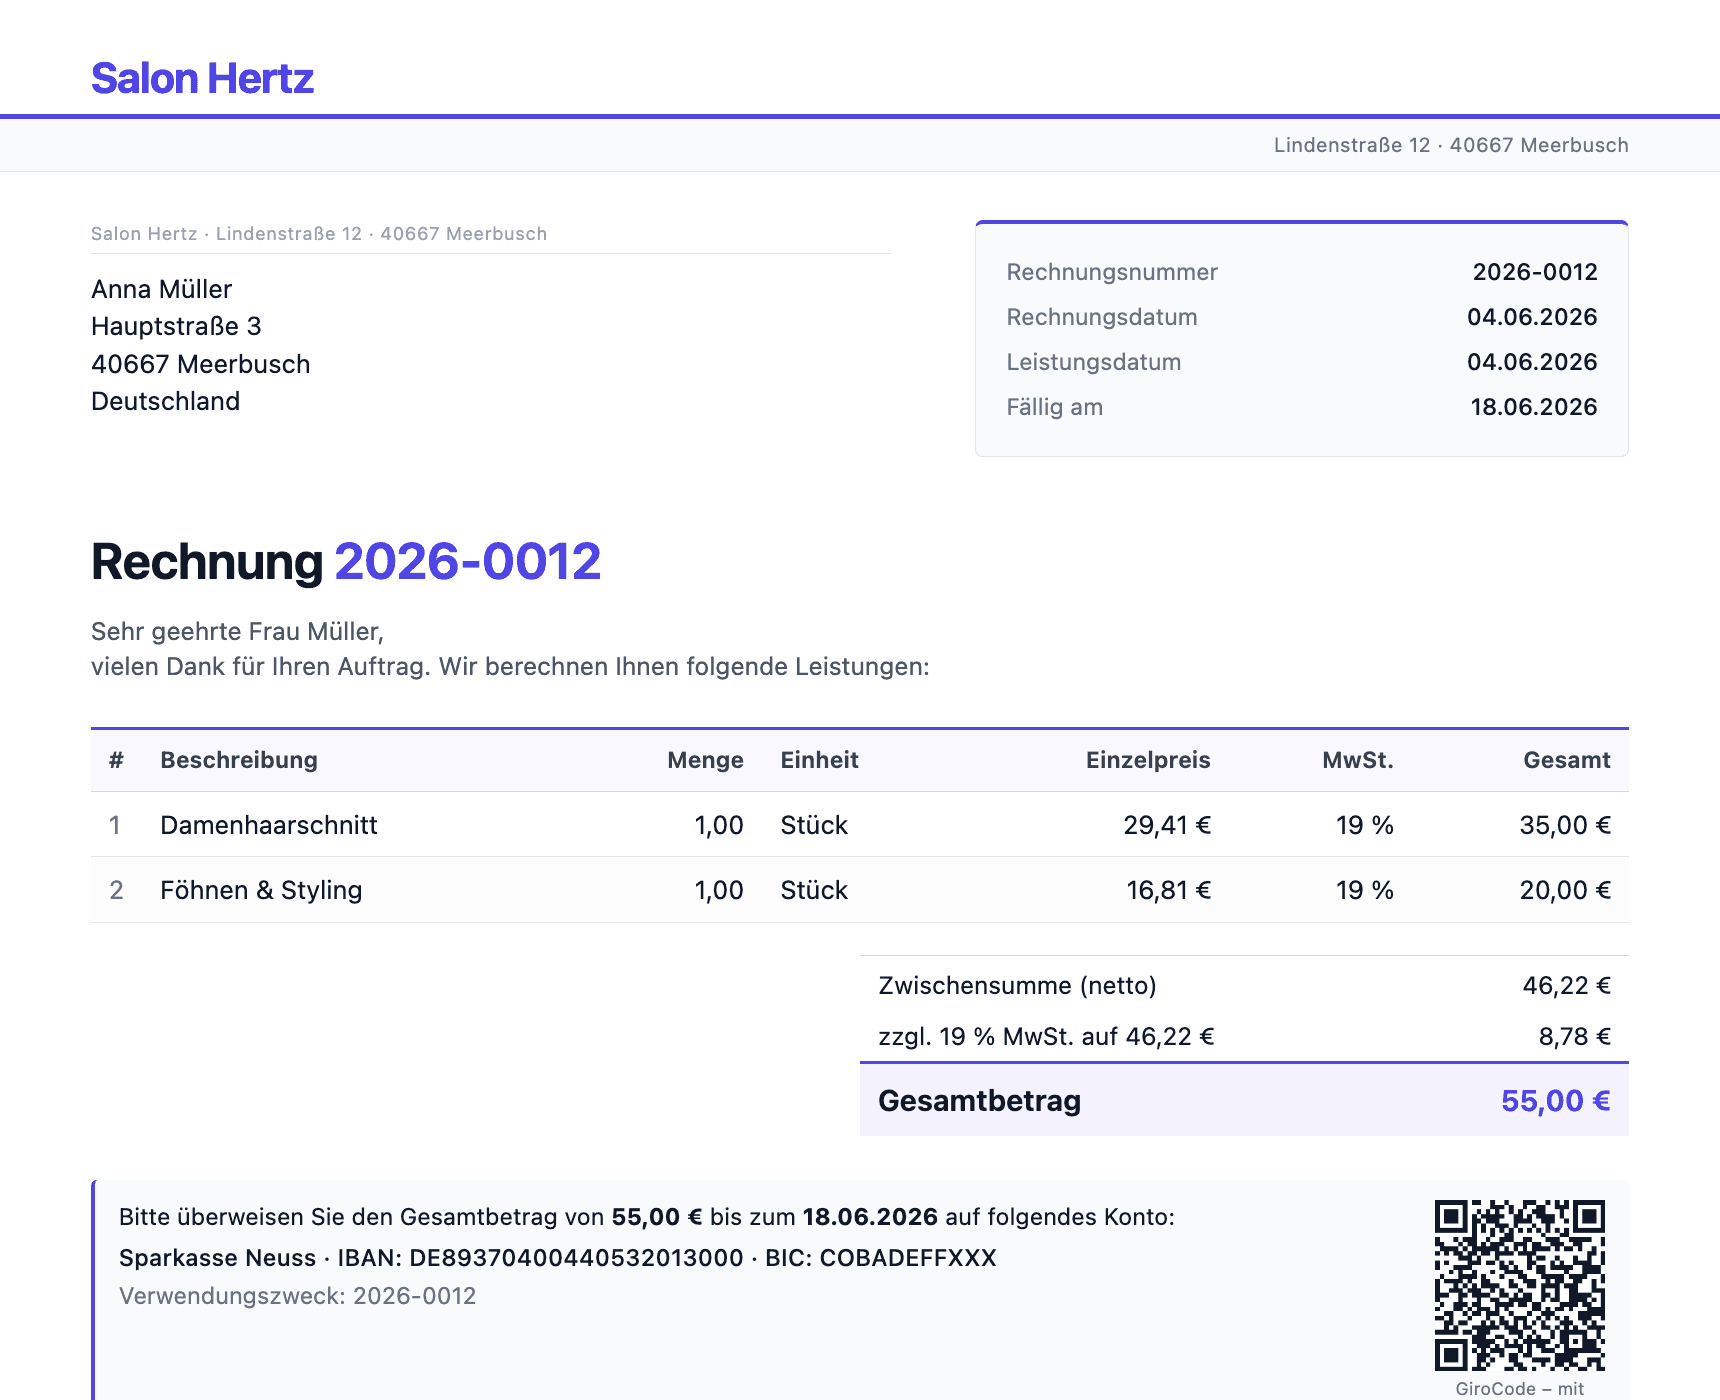This screenshot has height=1400, width=1720.
Task: Click 19 % in the Damenhaarschnitt row
Action: pyautogui.click(x=1365, y=825)
